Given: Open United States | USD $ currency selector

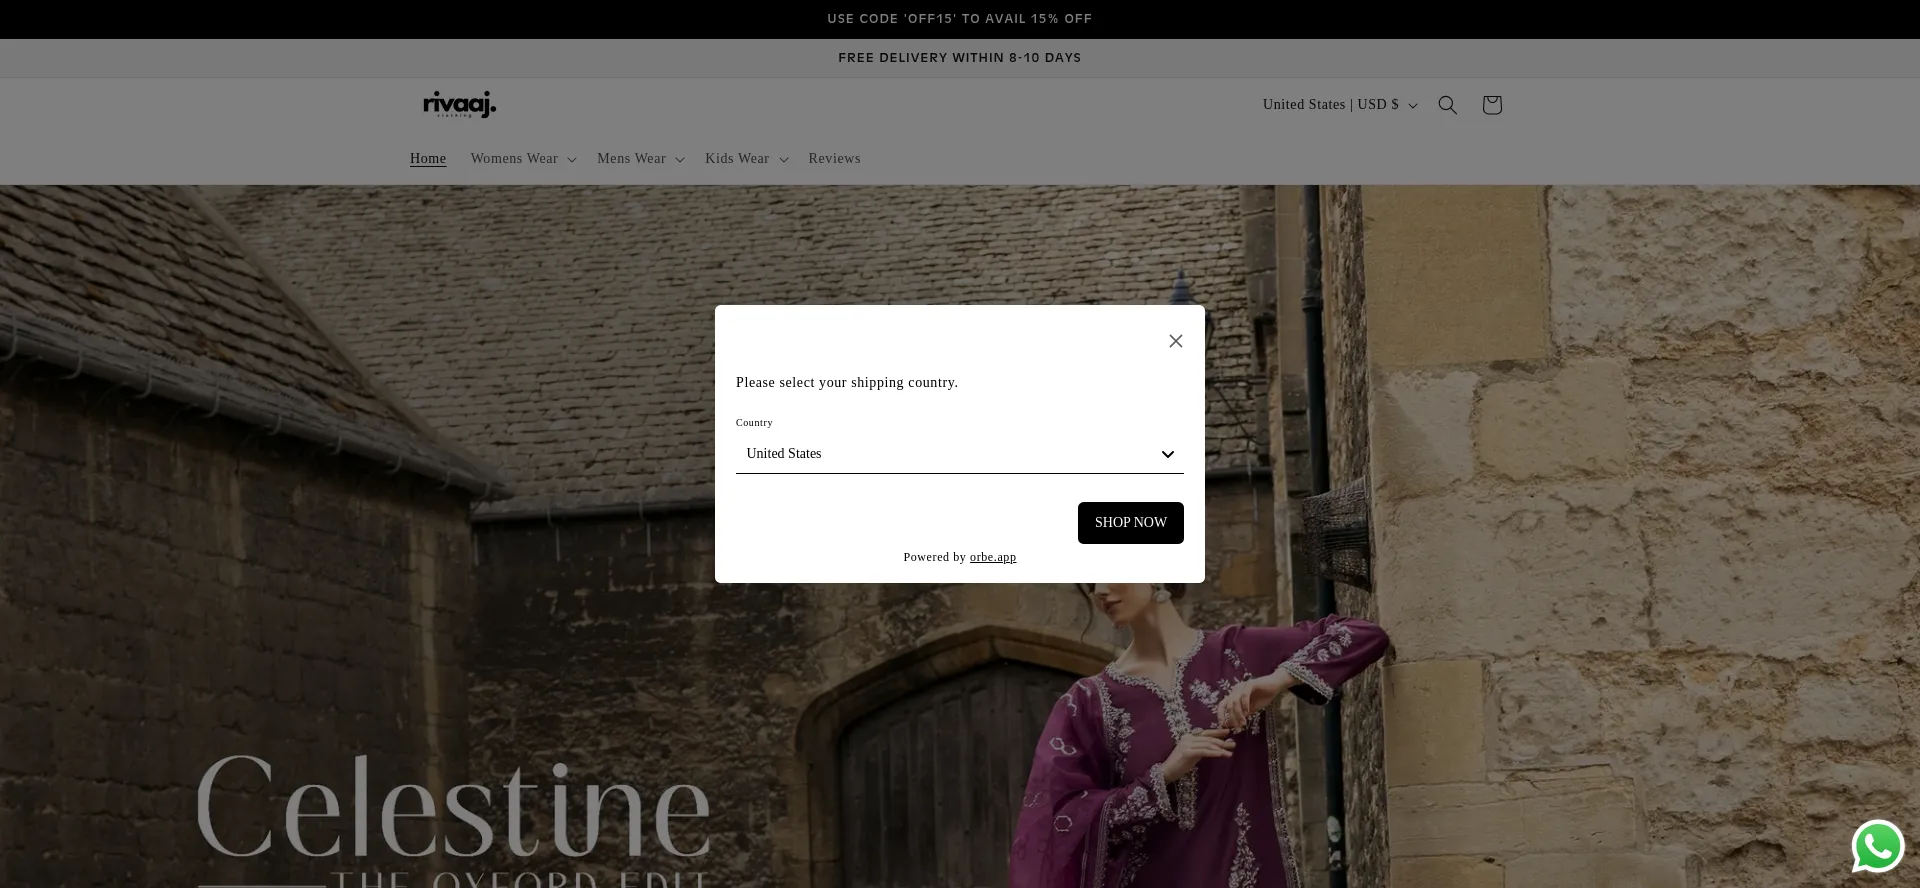Looking at the screenshot, I should point(1340,105).
